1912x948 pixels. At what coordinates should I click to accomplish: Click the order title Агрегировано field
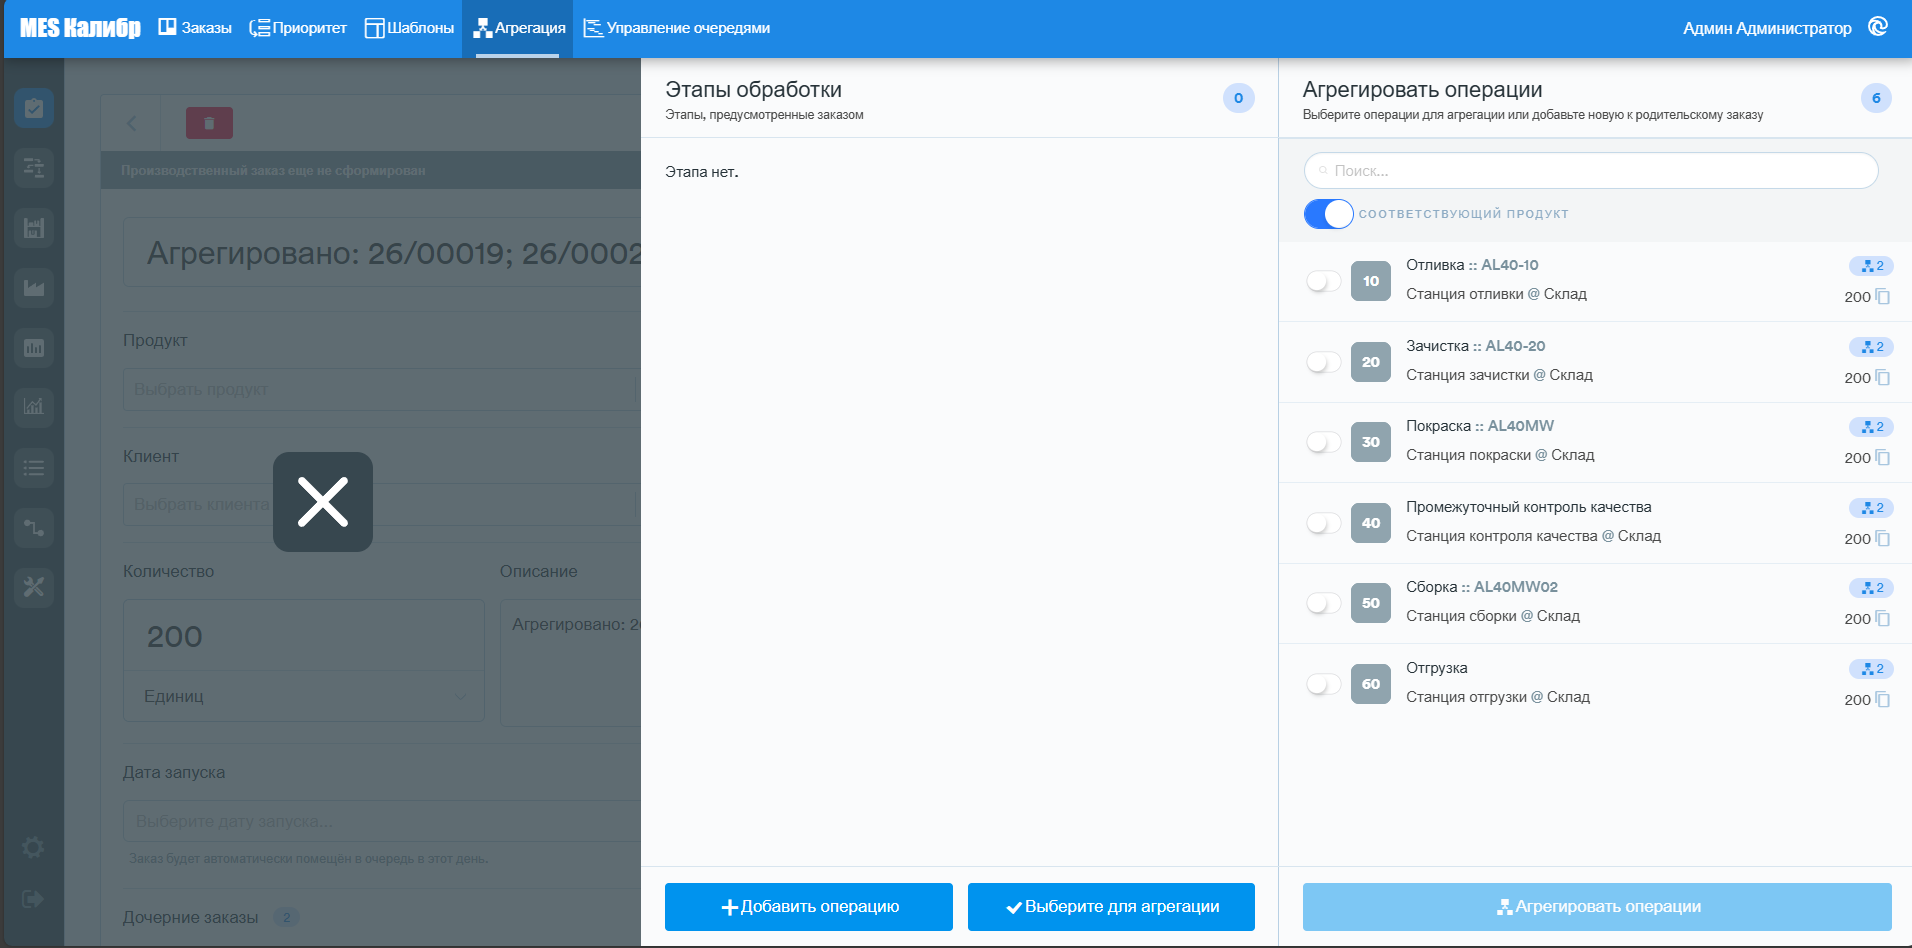click(x=382, y=253)
